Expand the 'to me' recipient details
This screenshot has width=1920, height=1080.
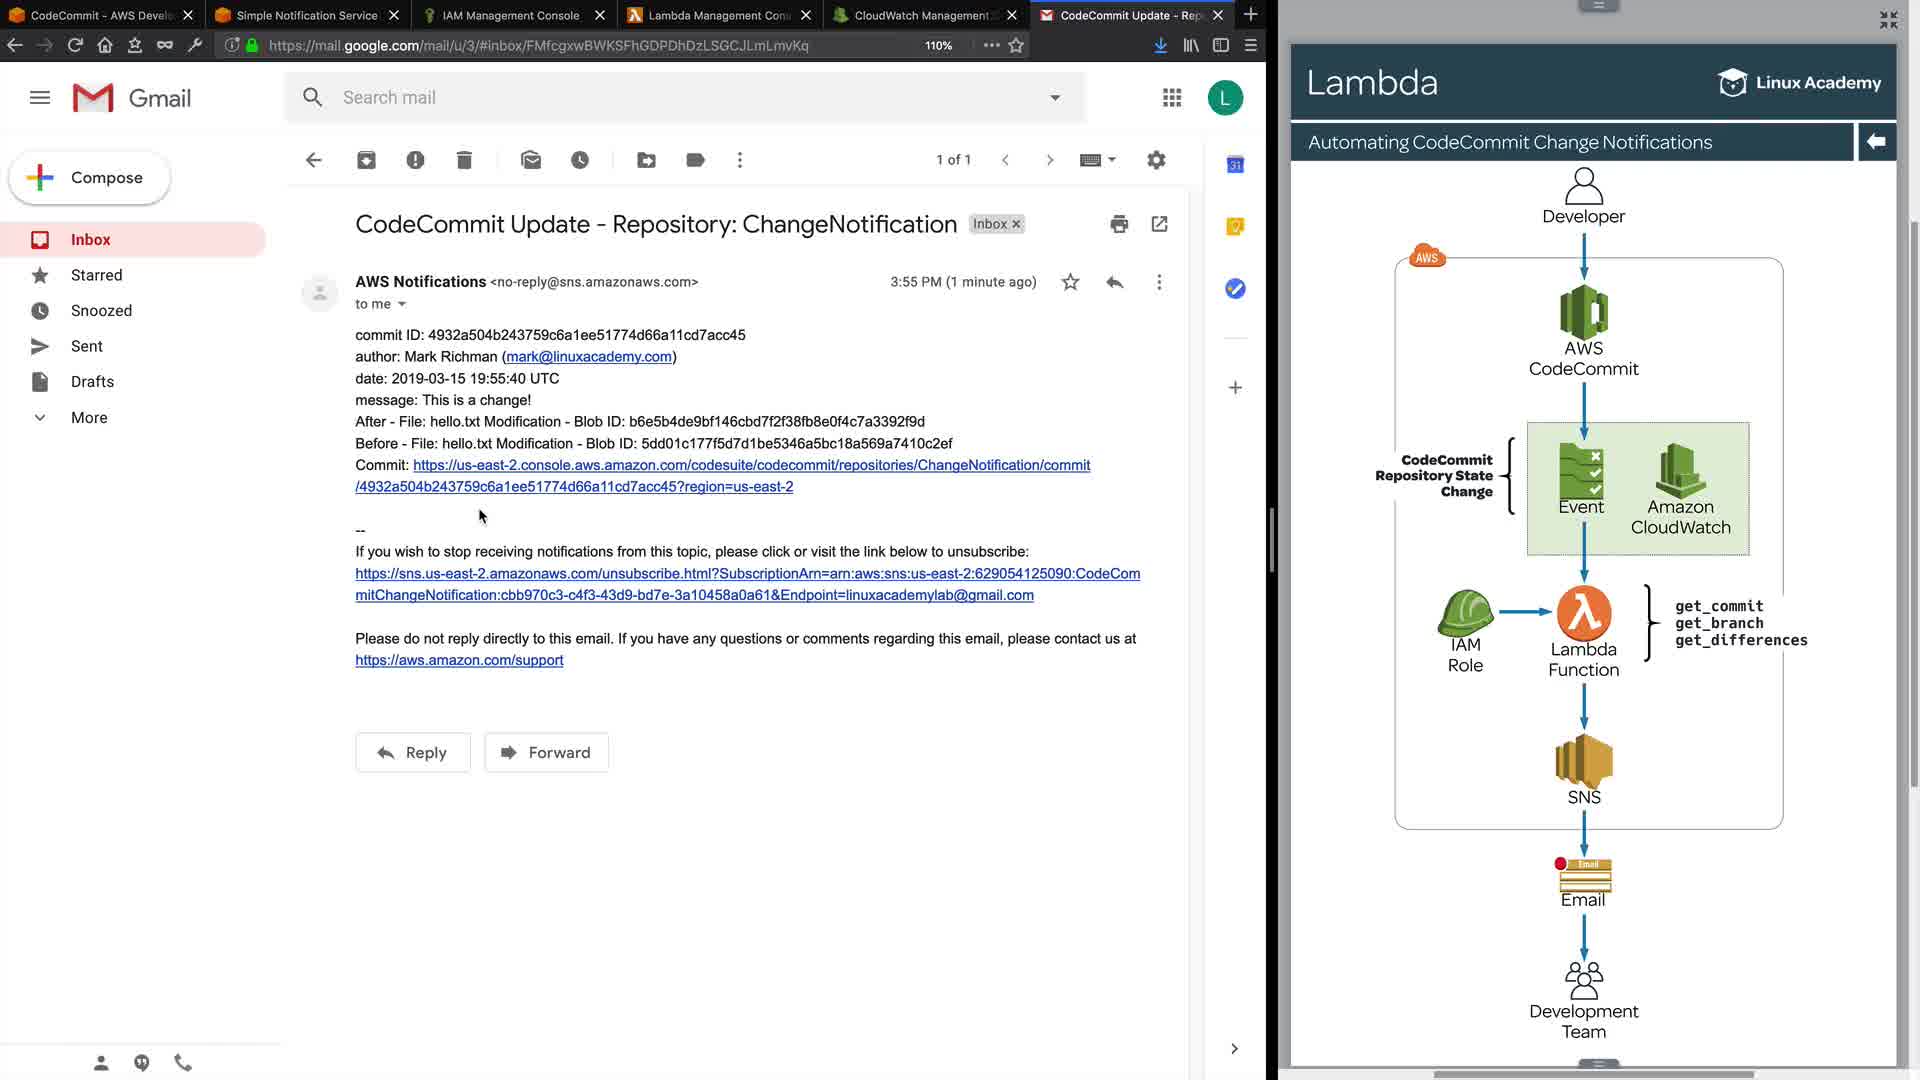[402, 304]
